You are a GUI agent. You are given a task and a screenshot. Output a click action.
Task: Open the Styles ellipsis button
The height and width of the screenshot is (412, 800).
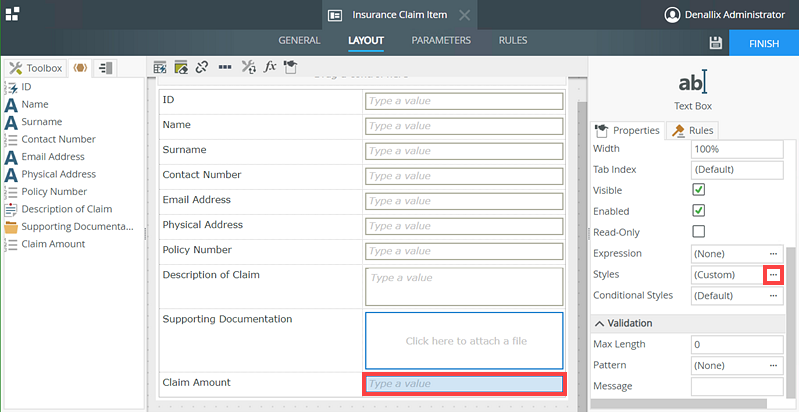pyautogui.click(x=772, y=274)
